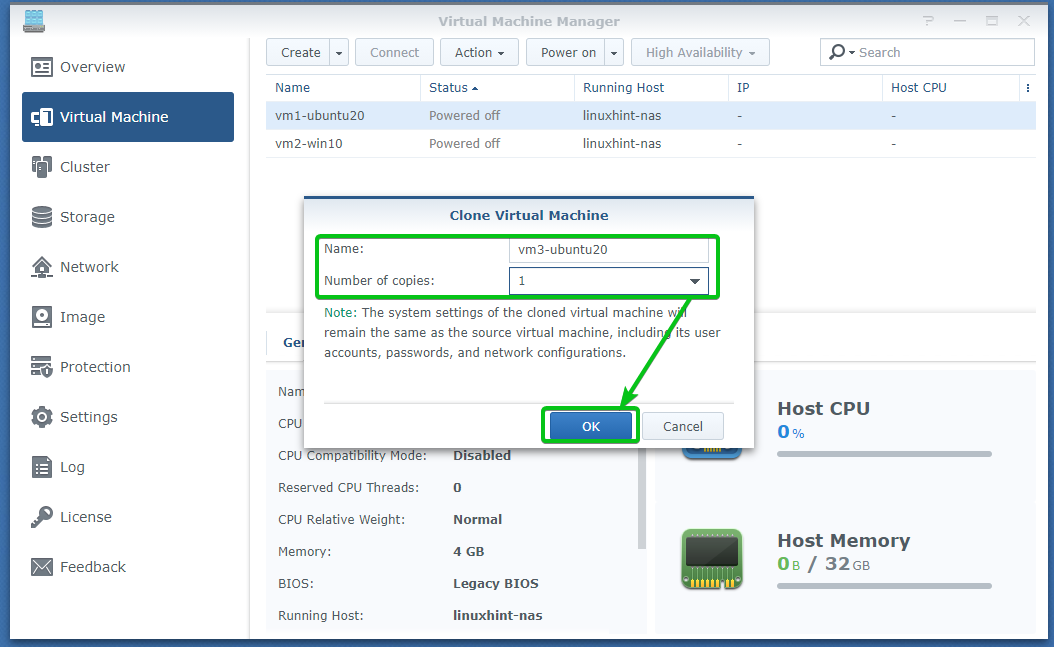This screenshot has height=647, width=1054.
Task: Click the Power on button
Action: point(566,52)
